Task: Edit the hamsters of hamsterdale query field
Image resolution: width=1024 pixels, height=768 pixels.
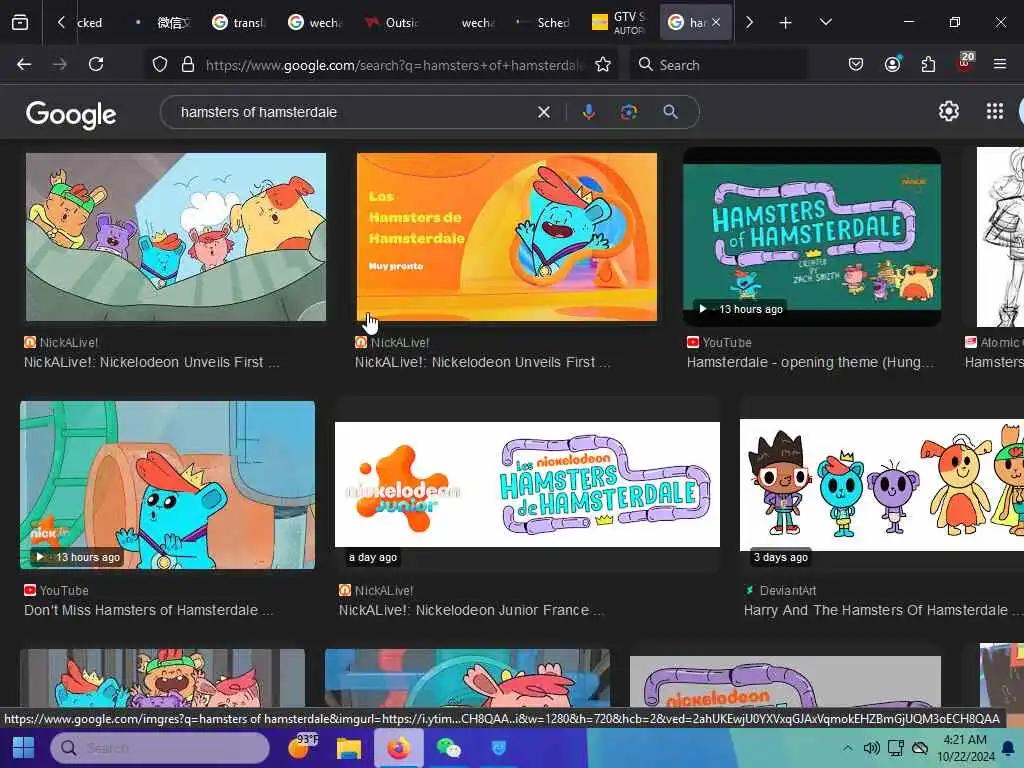Action: (x=353, y=112)
